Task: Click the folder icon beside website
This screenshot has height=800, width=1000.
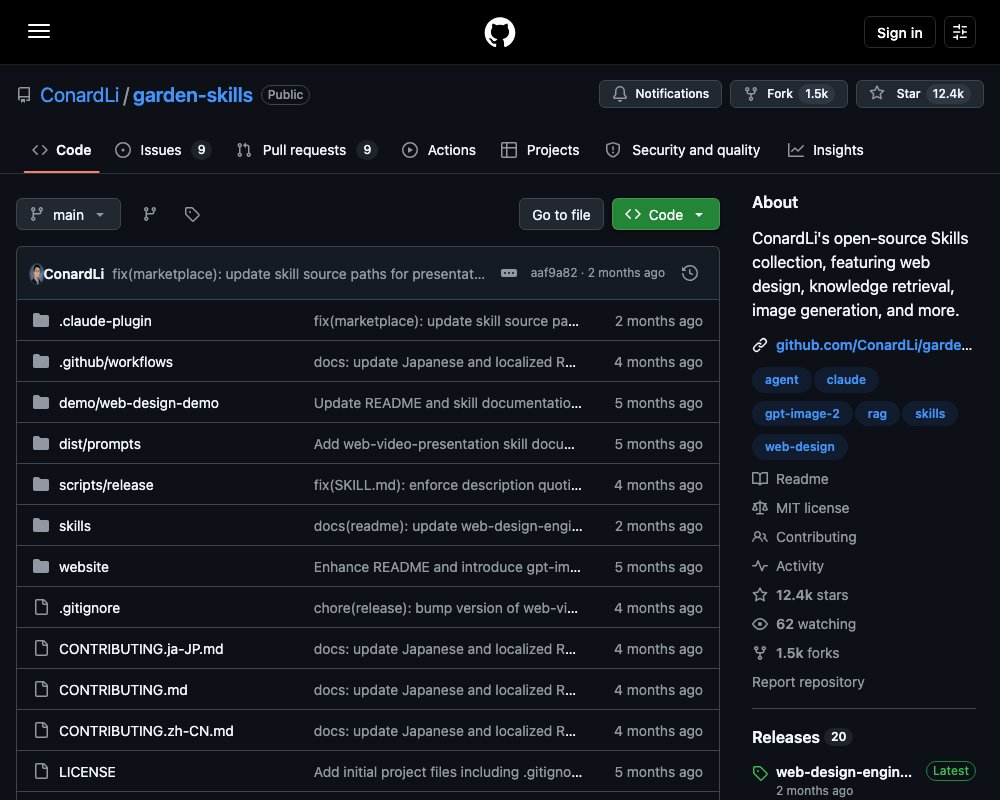Action: tap(41, 566)
